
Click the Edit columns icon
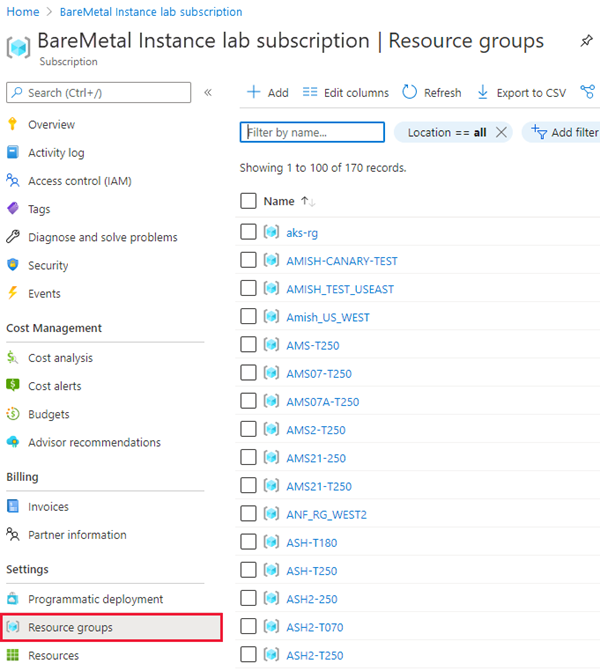tap(310, 92)
